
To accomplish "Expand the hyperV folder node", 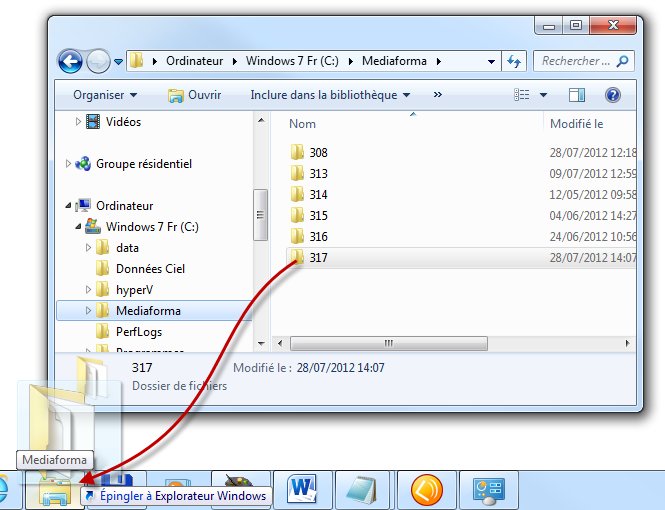I will coord(88,290).
